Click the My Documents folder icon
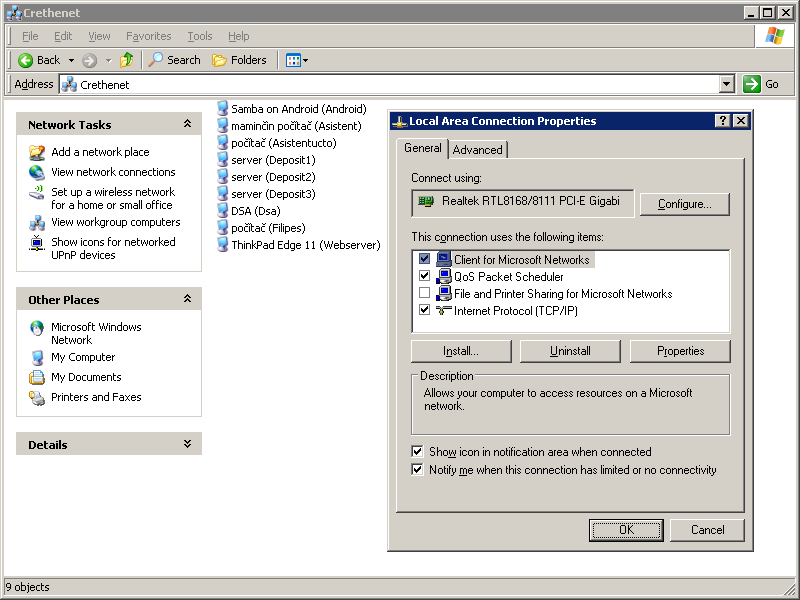Image resolution: width=800 pixels, height=600 pixels. (x=37, y=378)
